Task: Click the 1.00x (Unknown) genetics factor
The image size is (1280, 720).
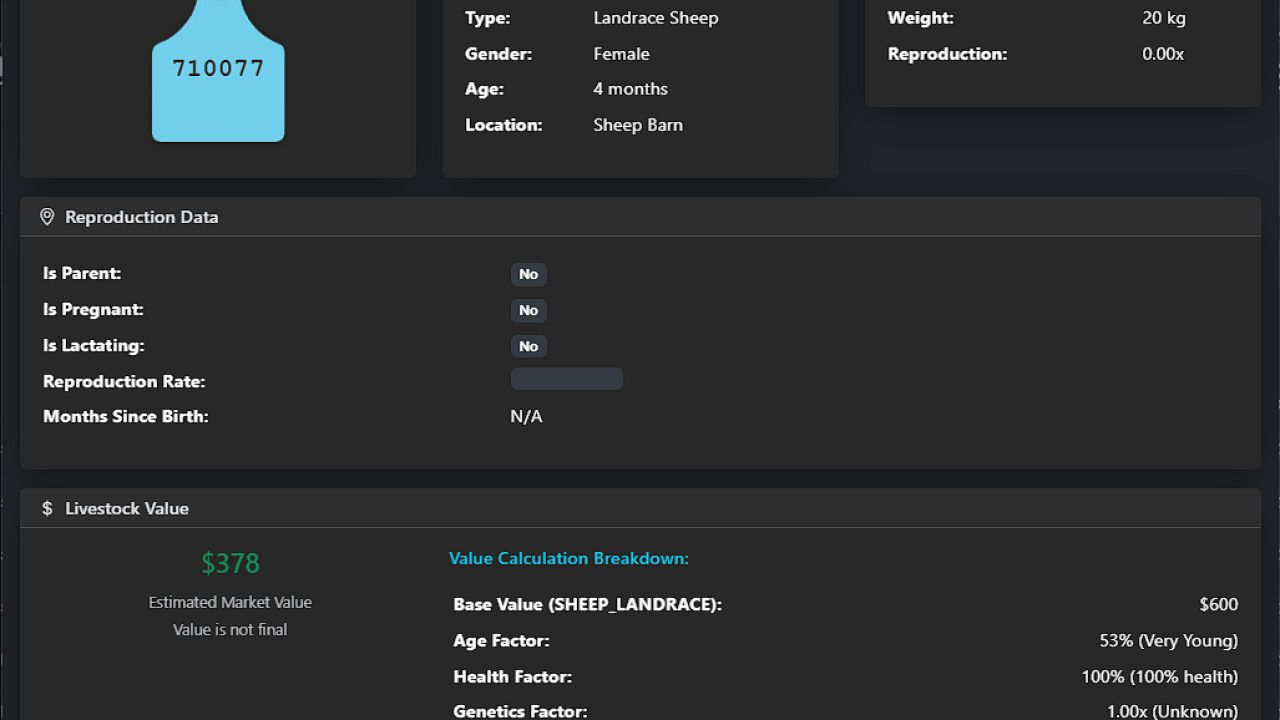Action: coord(1171,711)
